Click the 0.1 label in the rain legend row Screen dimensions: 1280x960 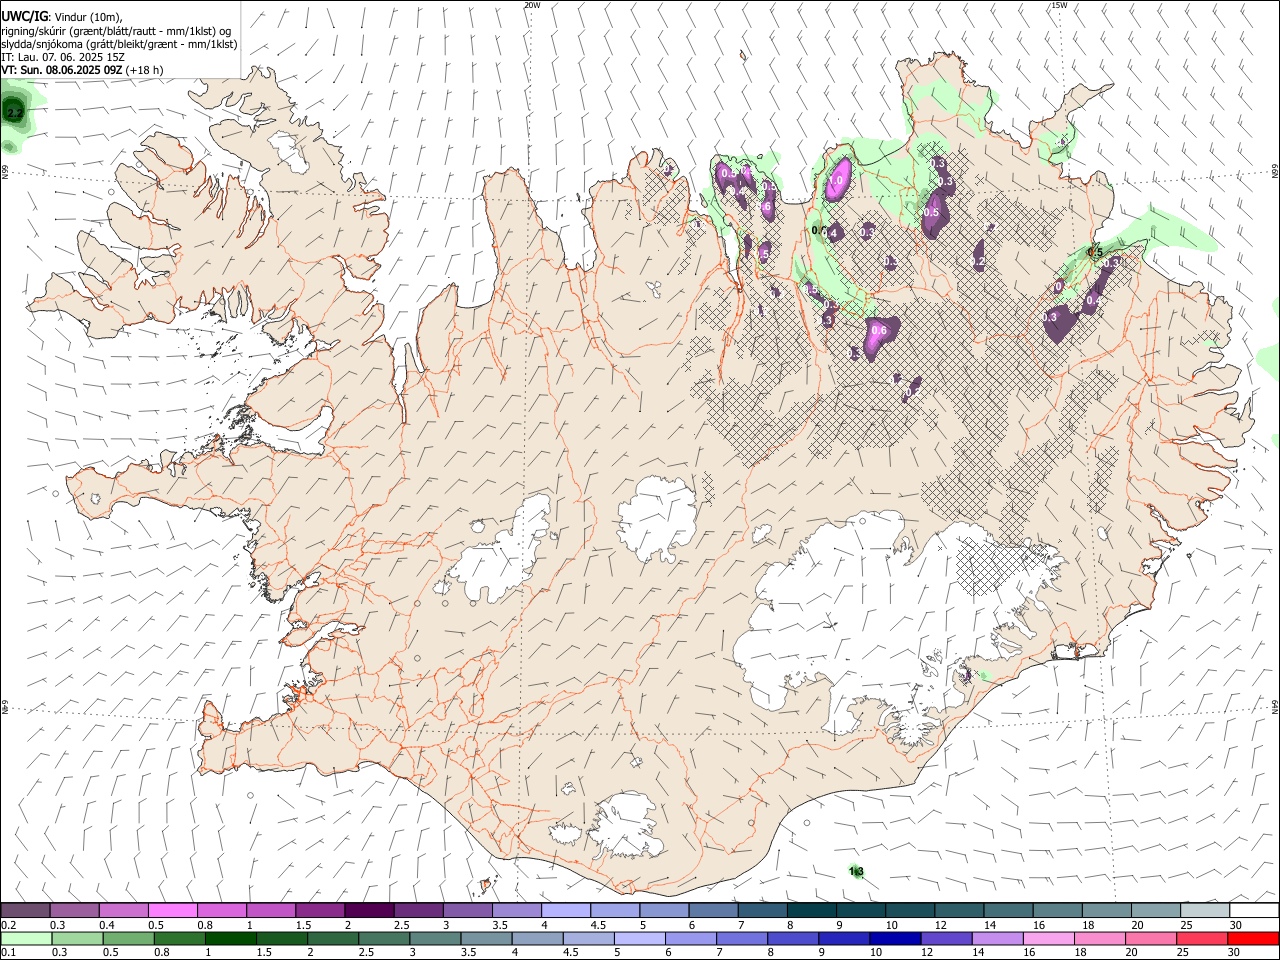(x=9, y=953)
